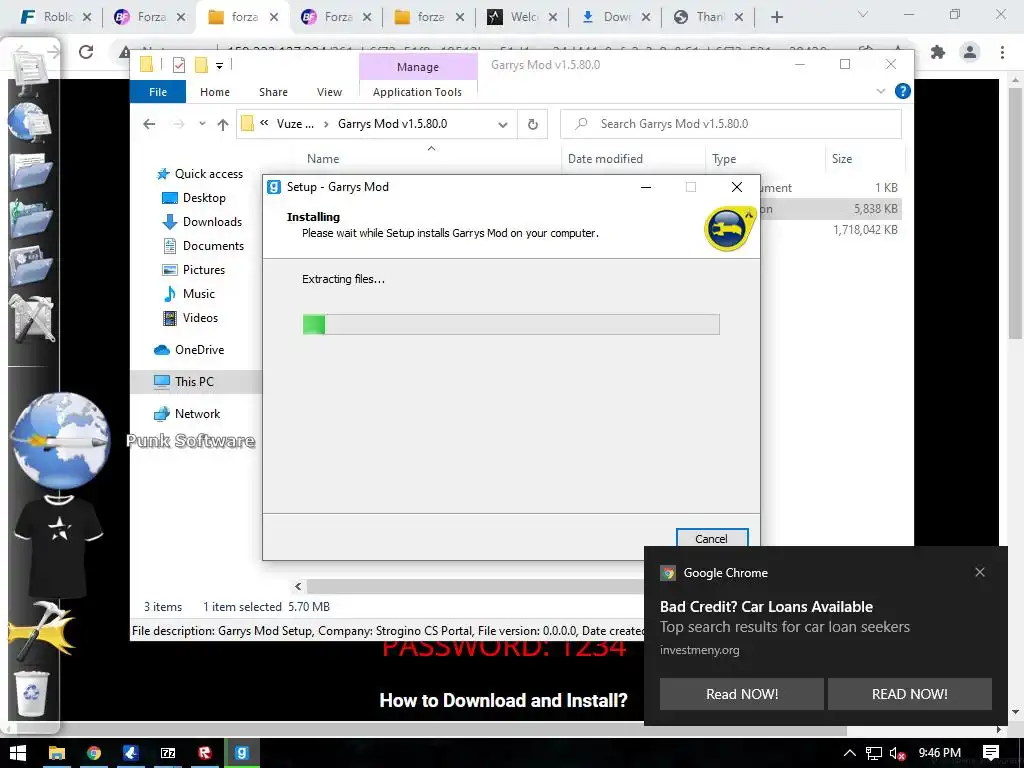The height and width of the screenshot is (768, 1024).
Task: Open the File menu in Explorer
Action: 158,92
